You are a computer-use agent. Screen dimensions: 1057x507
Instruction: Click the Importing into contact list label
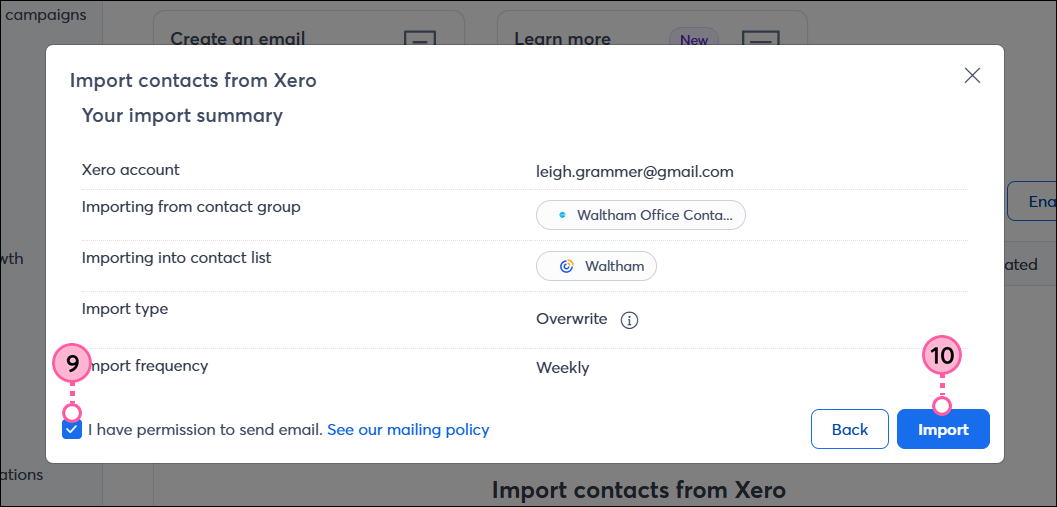point(177,258)
